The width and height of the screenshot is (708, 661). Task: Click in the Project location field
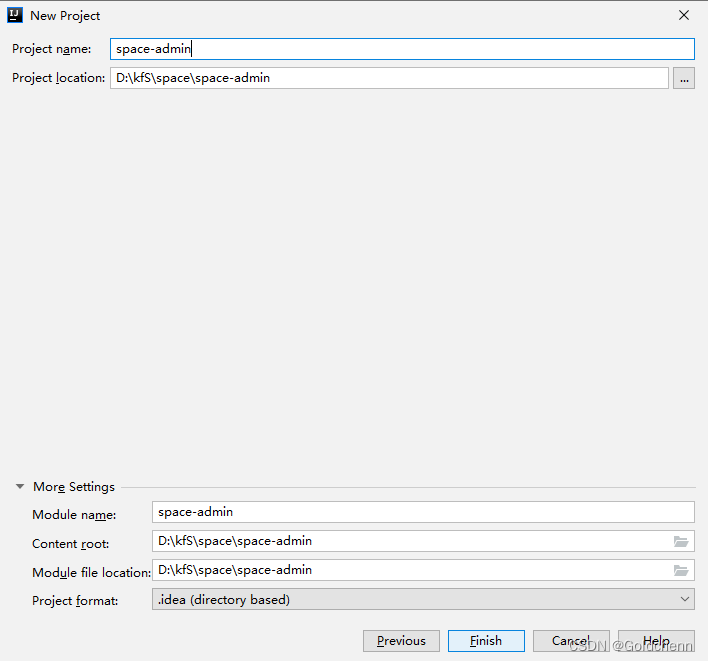(389, 78)
